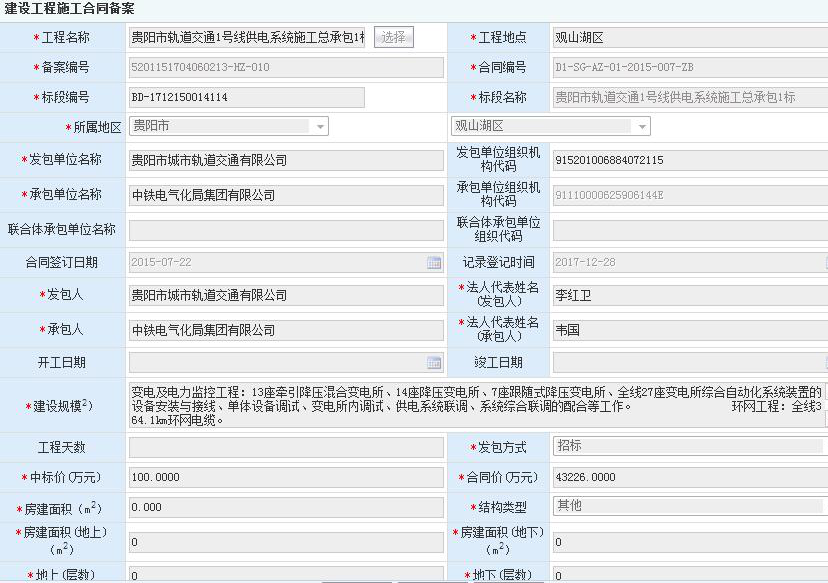Click the 结构类型 field showing 其他

[x=689, y=507]
